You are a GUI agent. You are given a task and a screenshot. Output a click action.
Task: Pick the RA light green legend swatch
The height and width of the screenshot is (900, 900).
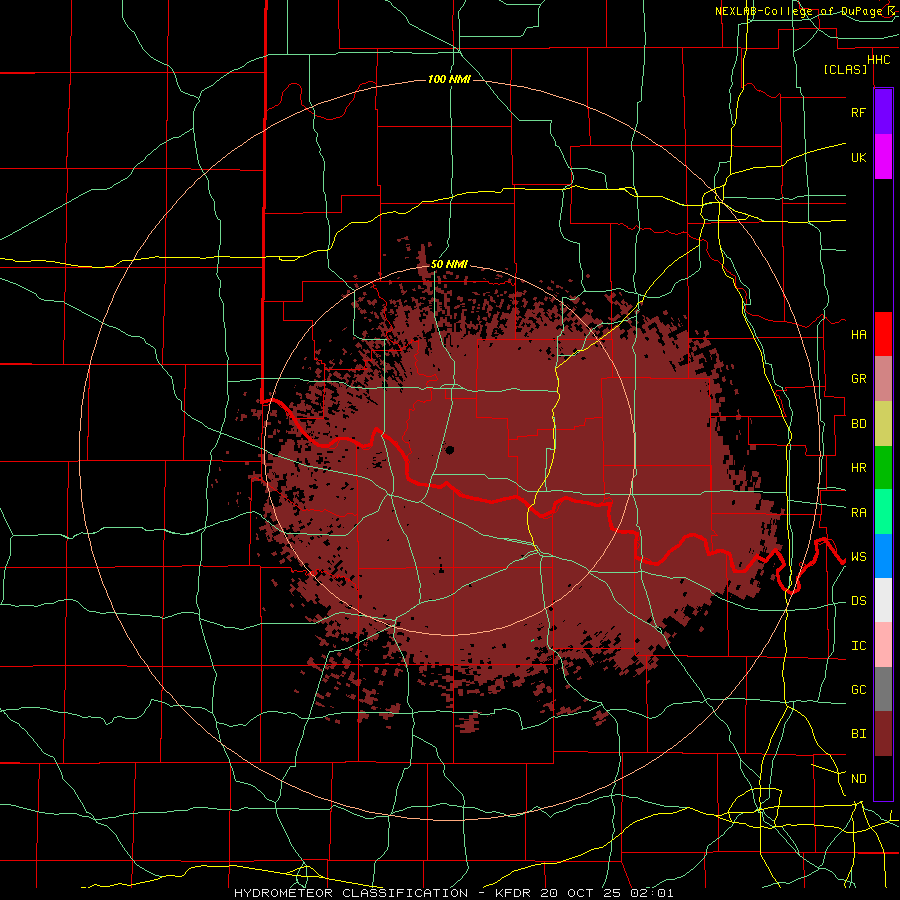click(883, 512)
